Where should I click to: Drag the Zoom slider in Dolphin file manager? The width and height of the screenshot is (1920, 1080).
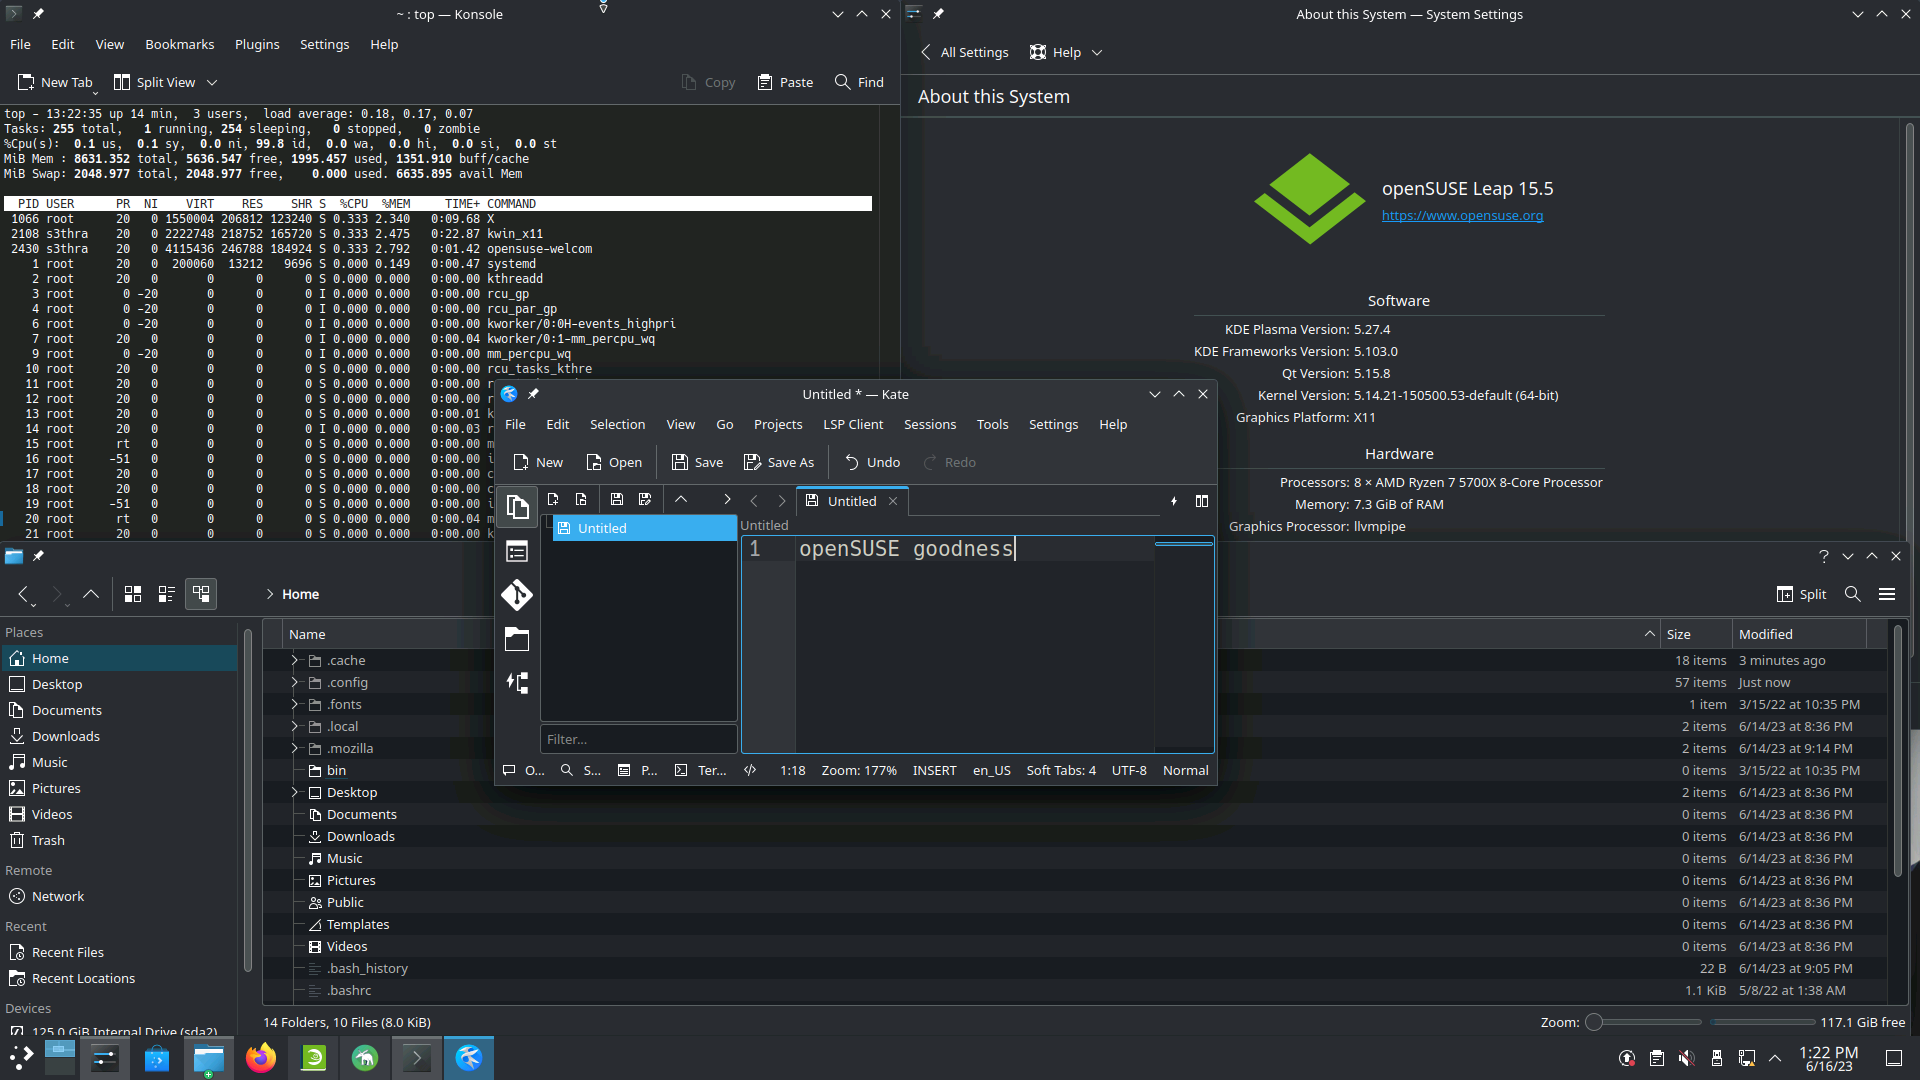(x=1596, y=1022)
